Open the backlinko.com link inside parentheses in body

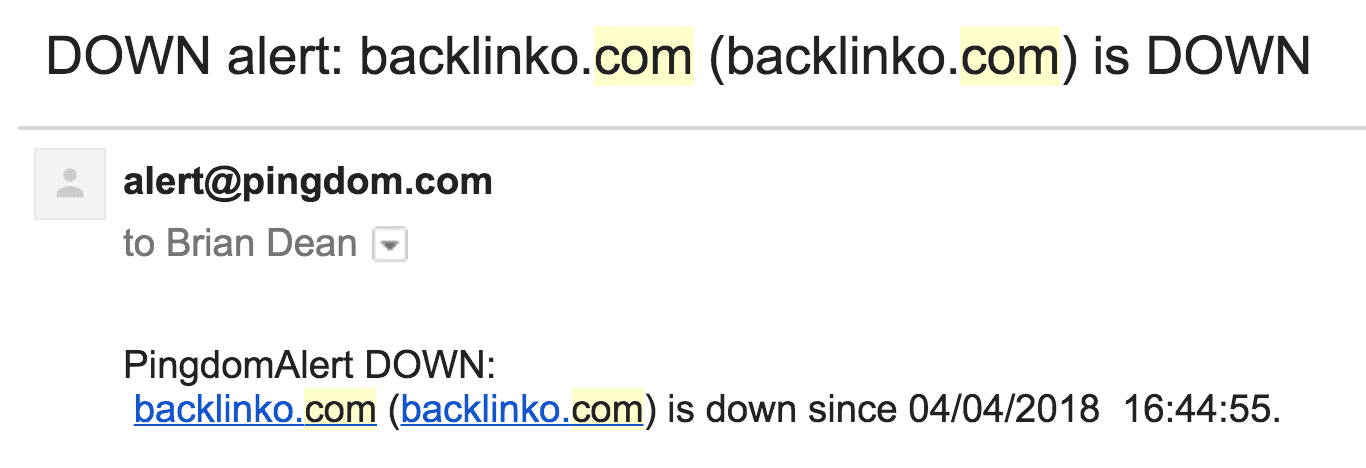pyautogui.click(x=521, y=410)
